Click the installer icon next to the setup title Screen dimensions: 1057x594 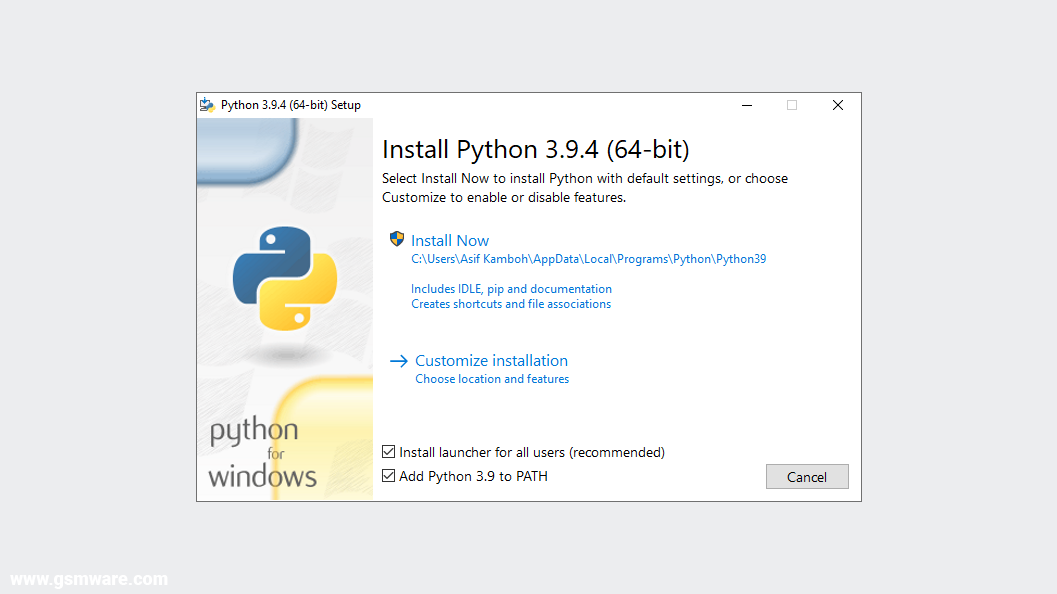208,104
